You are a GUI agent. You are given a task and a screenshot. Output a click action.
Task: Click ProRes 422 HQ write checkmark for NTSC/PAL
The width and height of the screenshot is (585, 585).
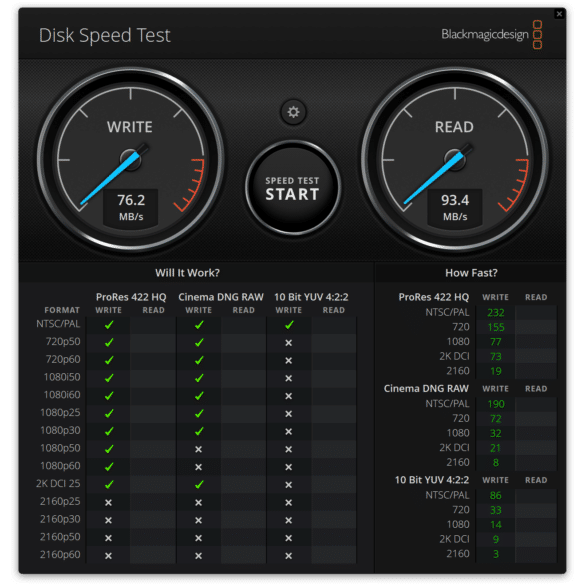(109, 325)
